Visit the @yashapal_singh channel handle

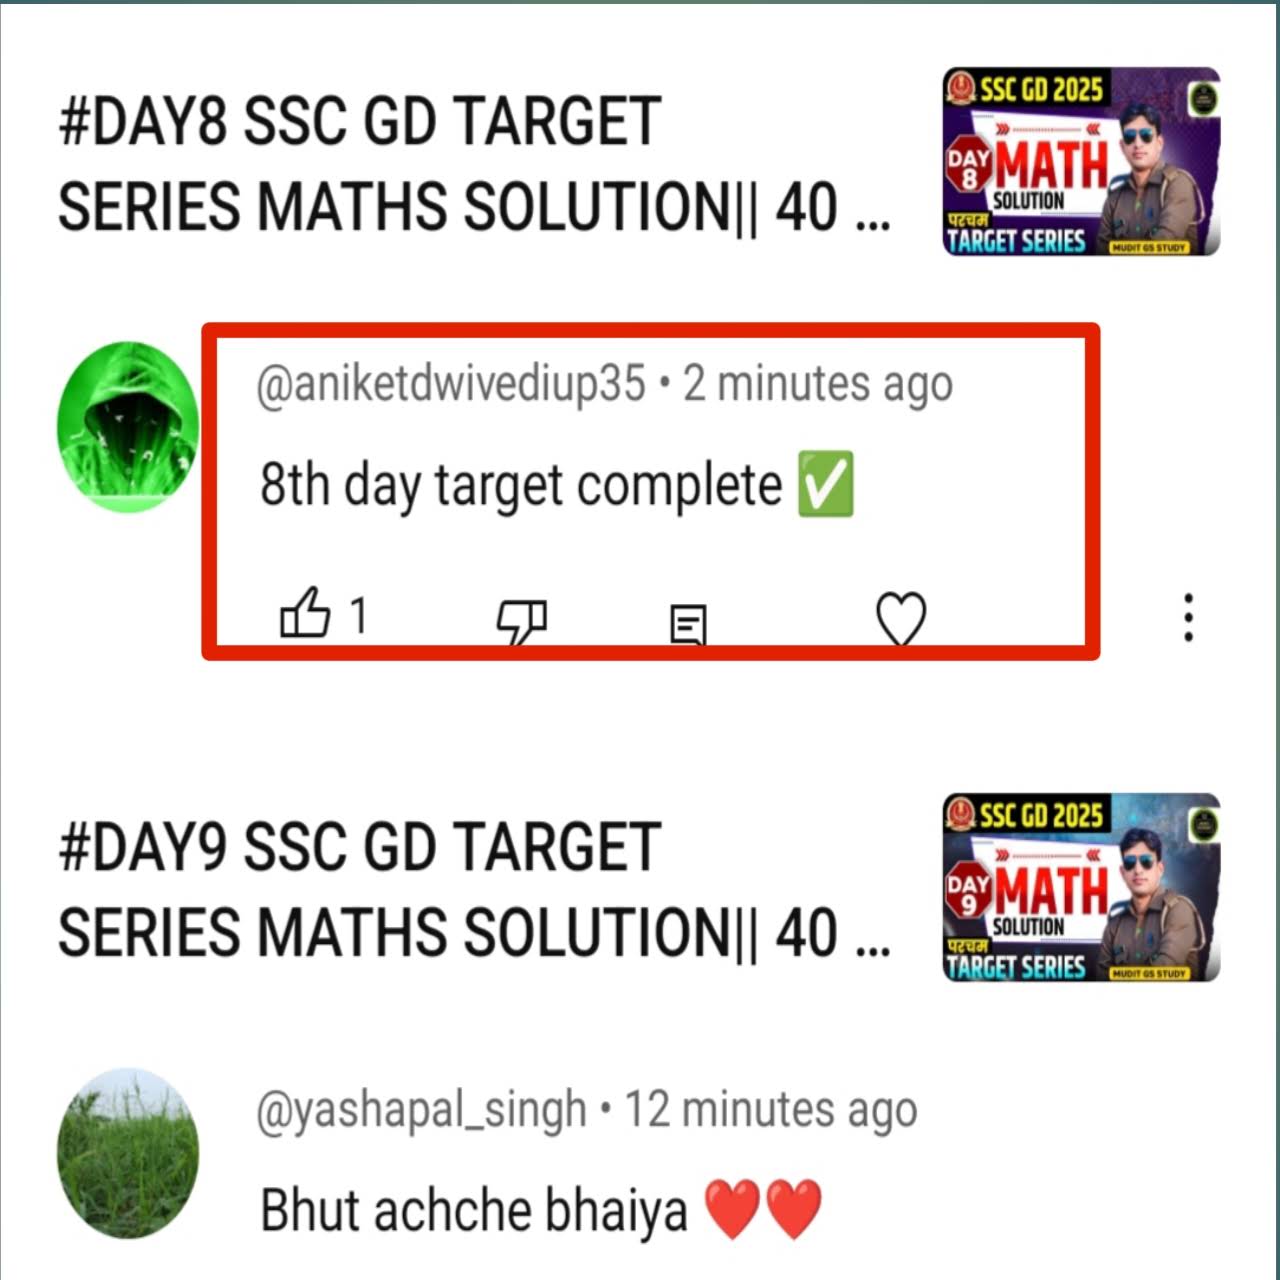[x=421, y=1111]
